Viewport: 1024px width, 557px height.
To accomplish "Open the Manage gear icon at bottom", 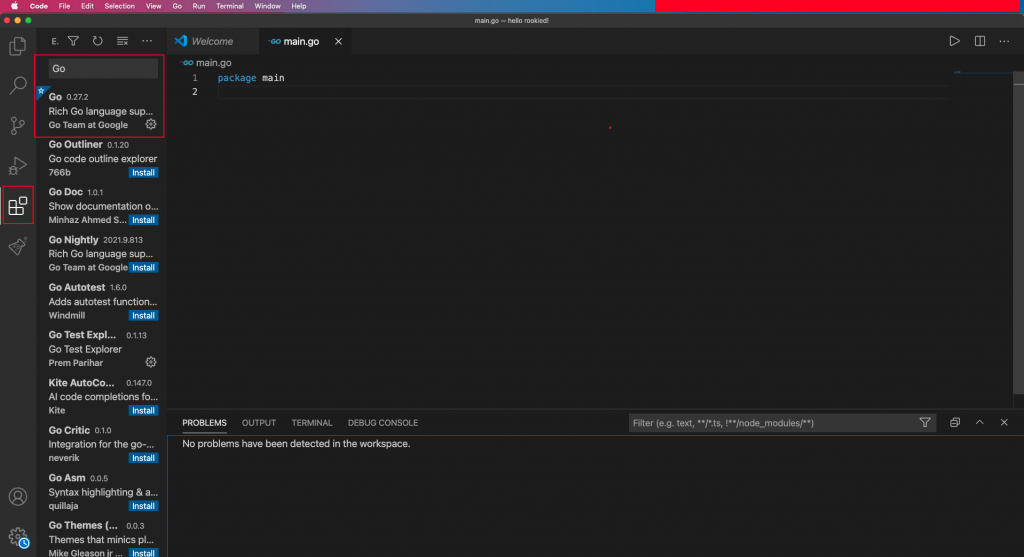I will pos(18,537).
